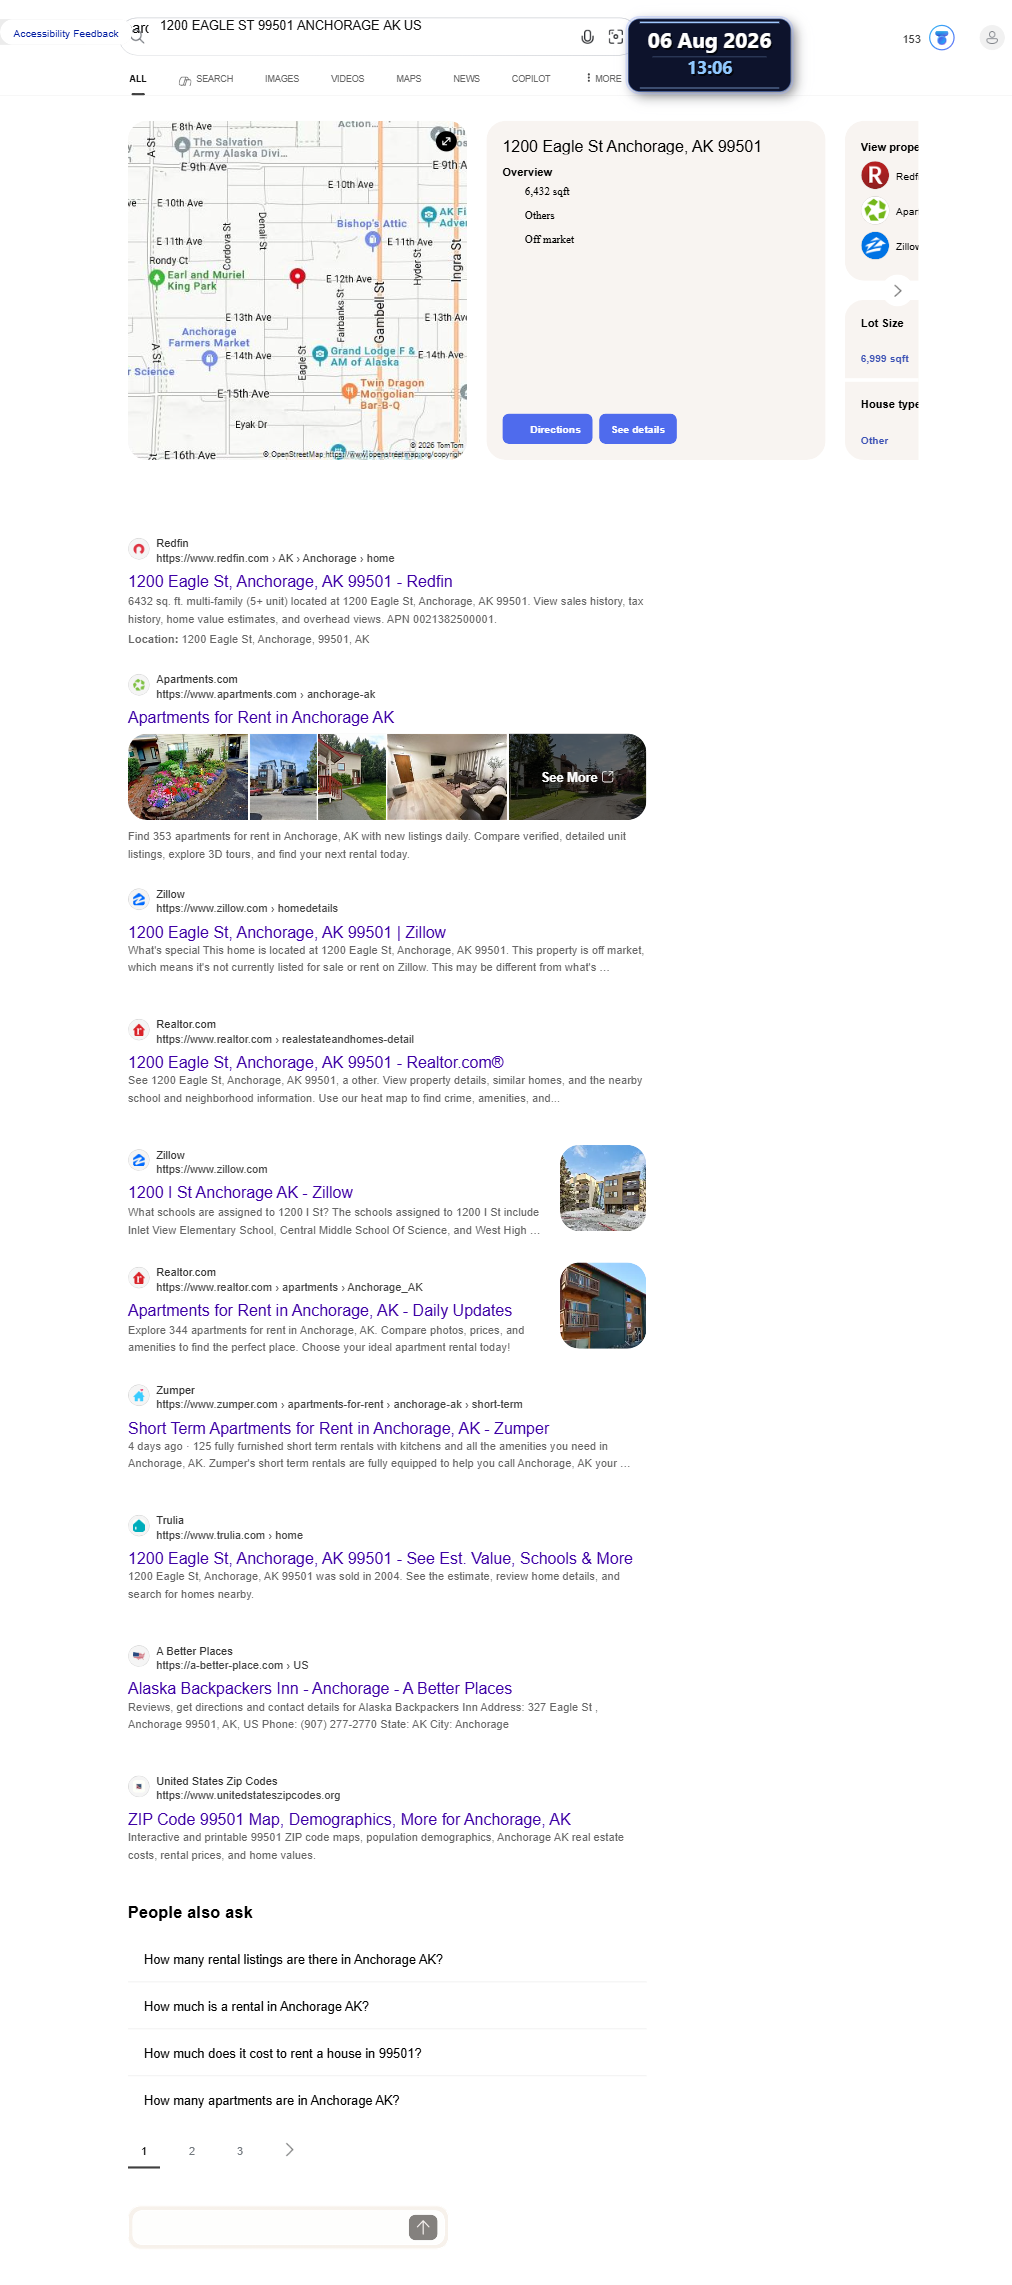Click Redfin icon in View property panel
Screen dimensions: 1012x2285
pyautogui.click(x=875, y=176)
